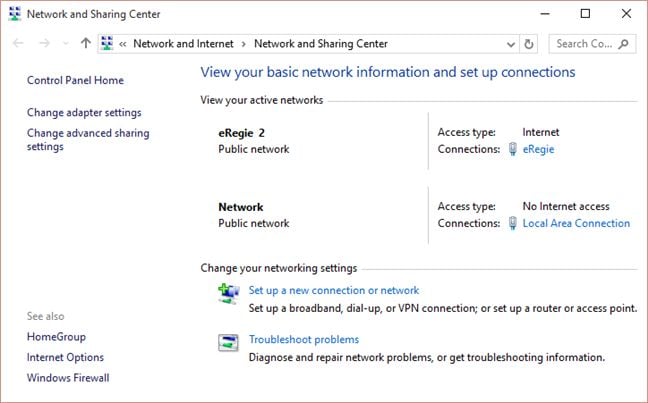
Task: Click the Network and Sharing Center title bar icon
Action: tap(14, 14)
